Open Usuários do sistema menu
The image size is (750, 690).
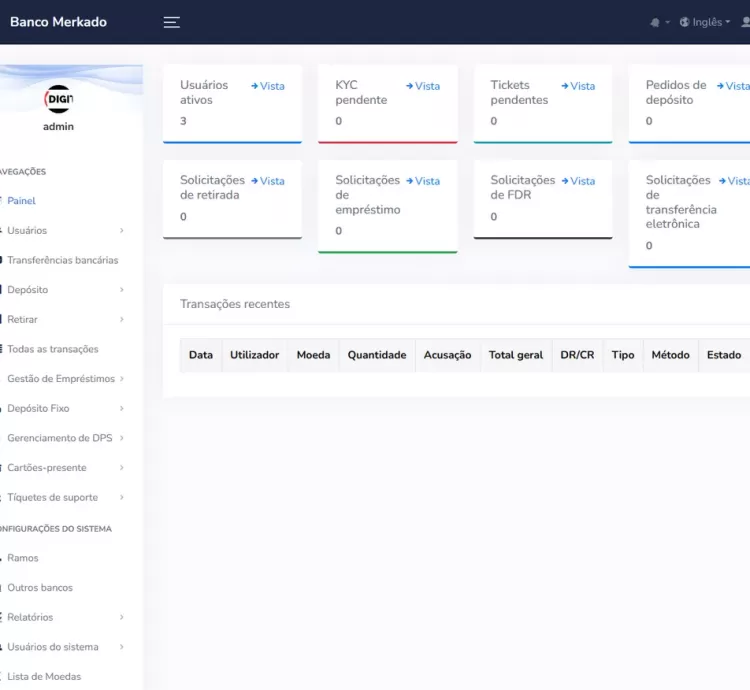53,647
